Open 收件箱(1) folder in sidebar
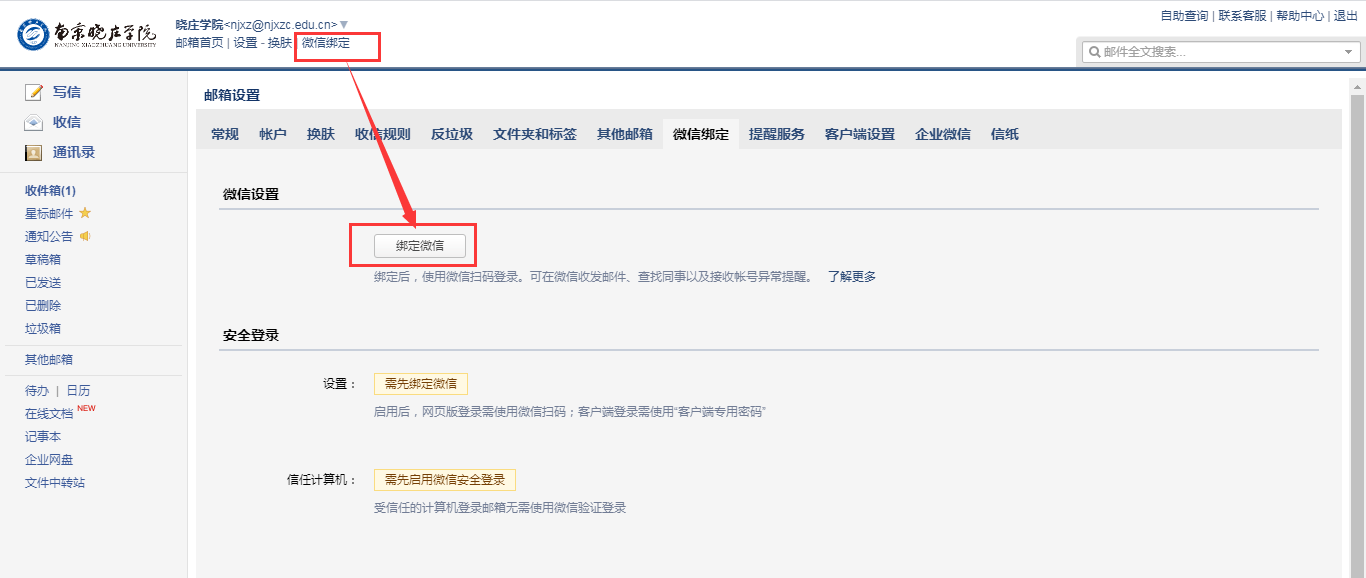This screenshot has height=578, width=1366. coord(50,190)
